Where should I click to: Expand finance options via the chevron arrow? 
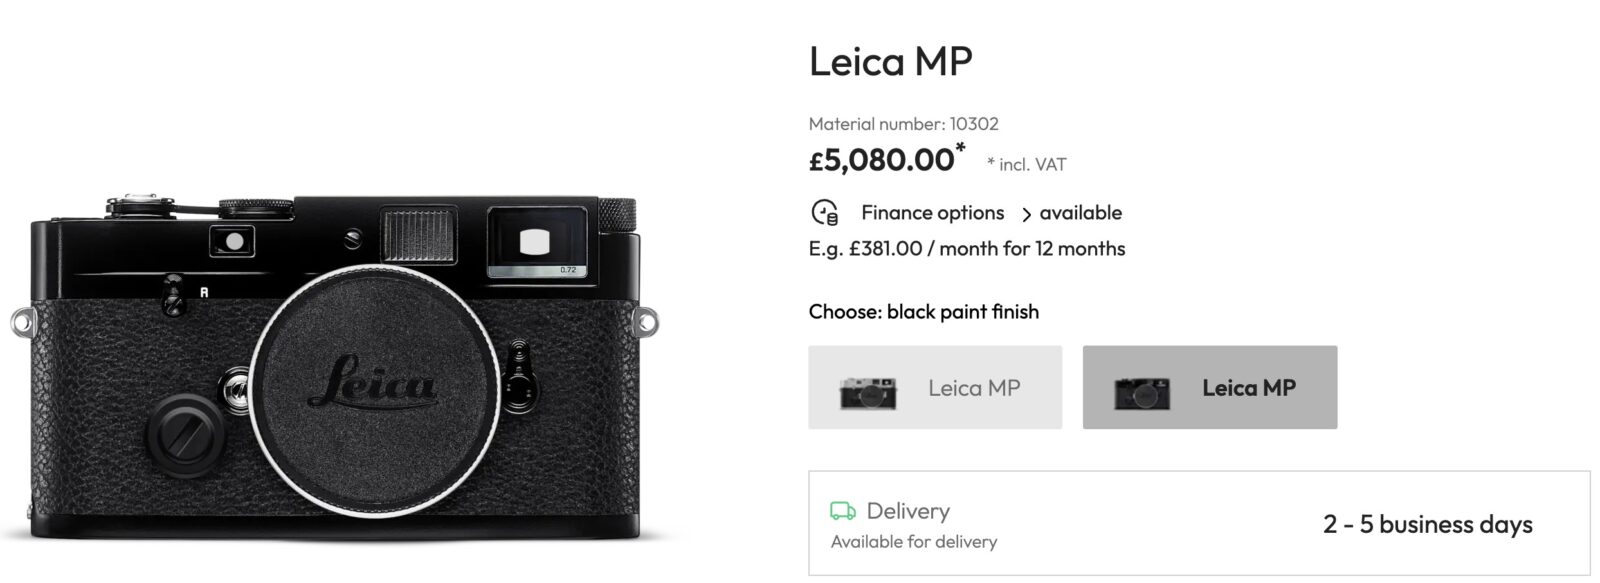[x=1026, y=214]
